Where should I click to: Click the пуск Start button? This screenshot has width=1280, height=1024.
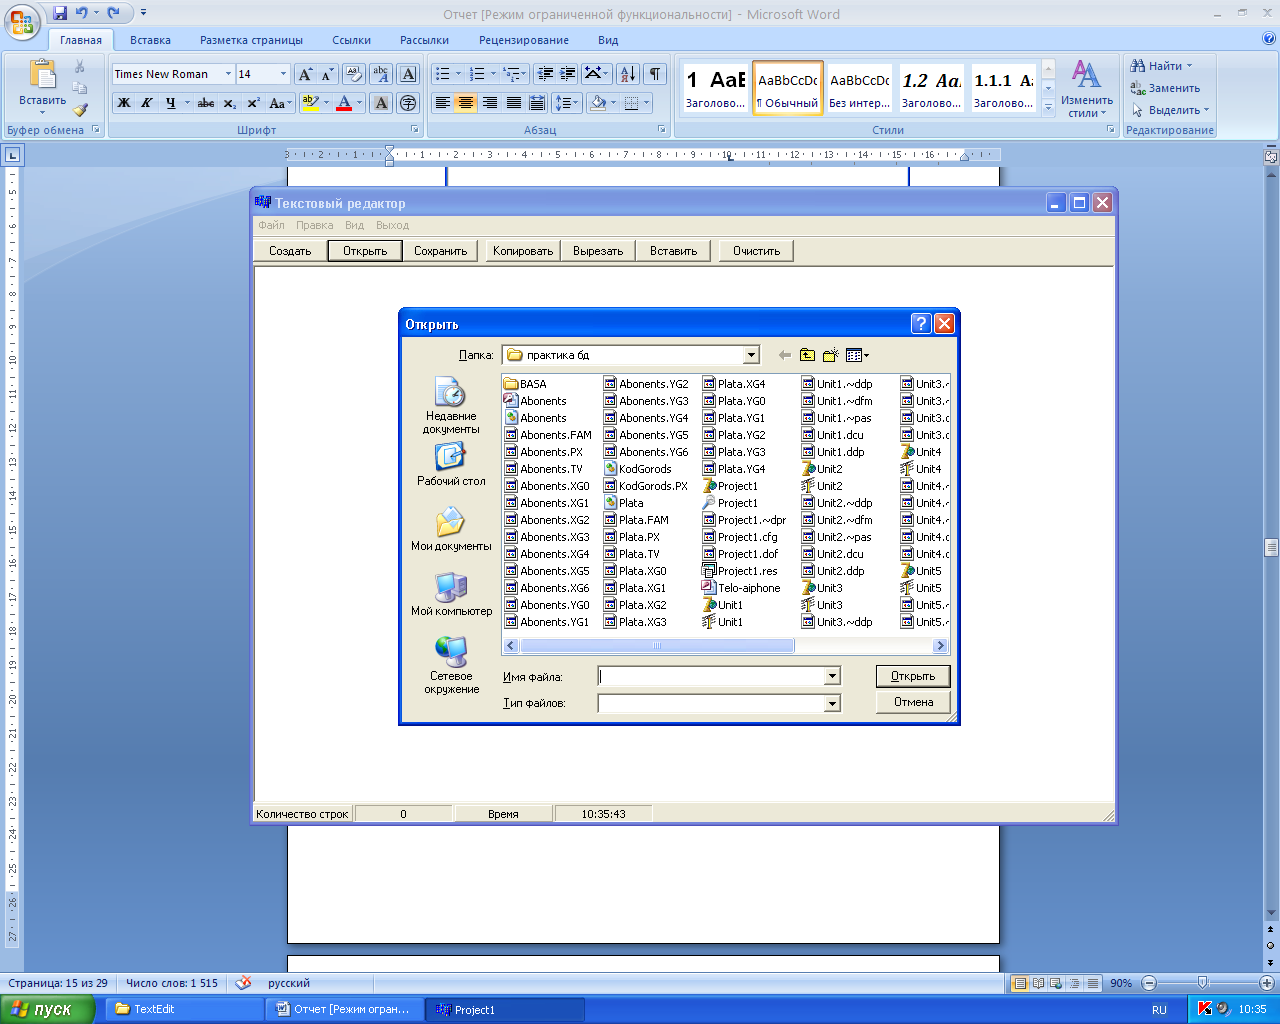coord(48,1009)
